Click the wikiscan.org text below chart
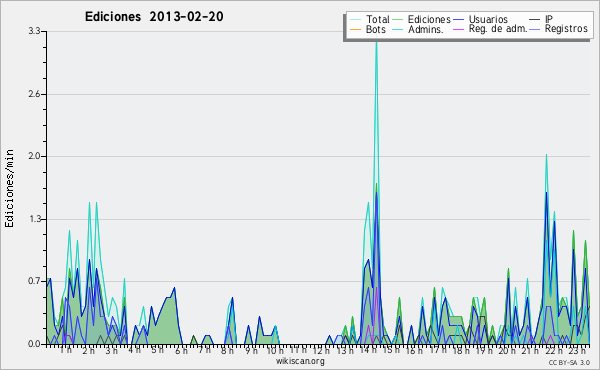 pos(300,361)
